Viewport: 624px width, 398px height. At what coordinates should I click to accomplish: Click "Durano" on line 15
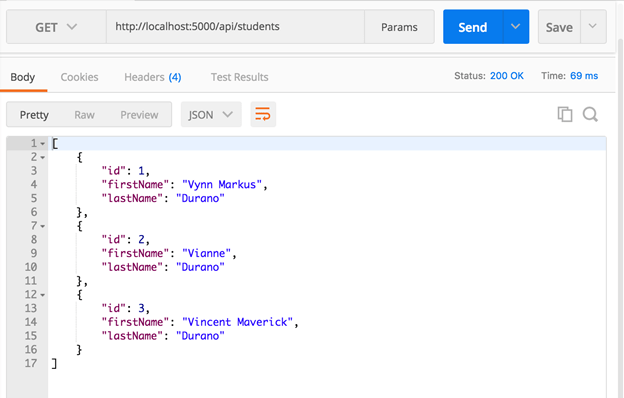tap(200, 336)
